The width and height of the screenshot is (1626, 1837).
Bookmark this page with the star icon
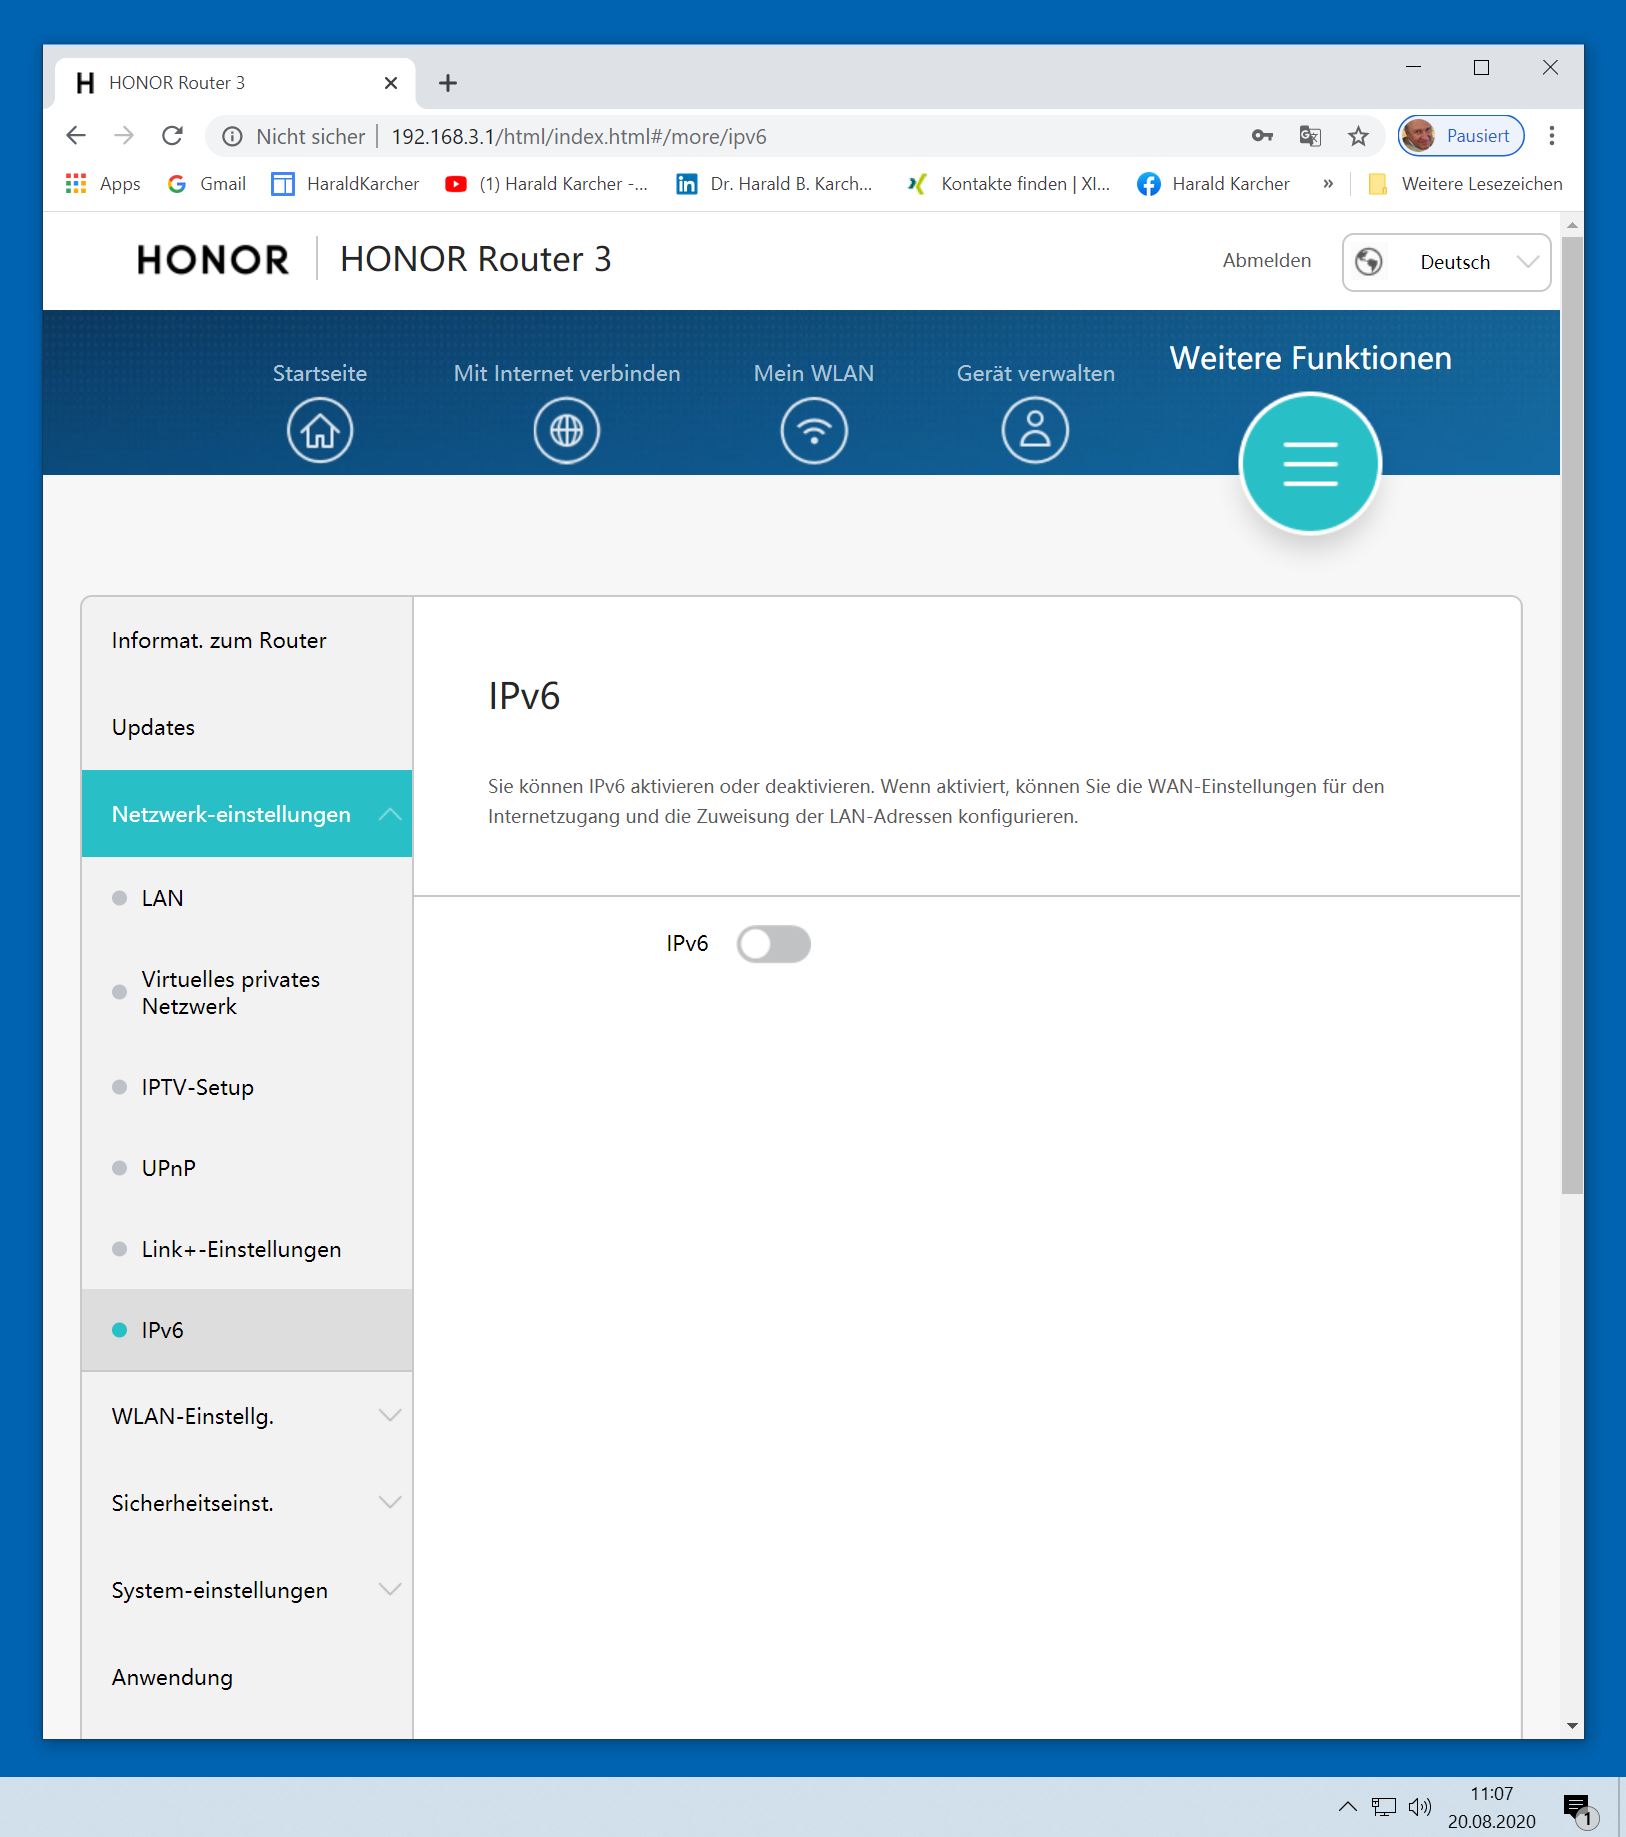[x=1358, y=136]
